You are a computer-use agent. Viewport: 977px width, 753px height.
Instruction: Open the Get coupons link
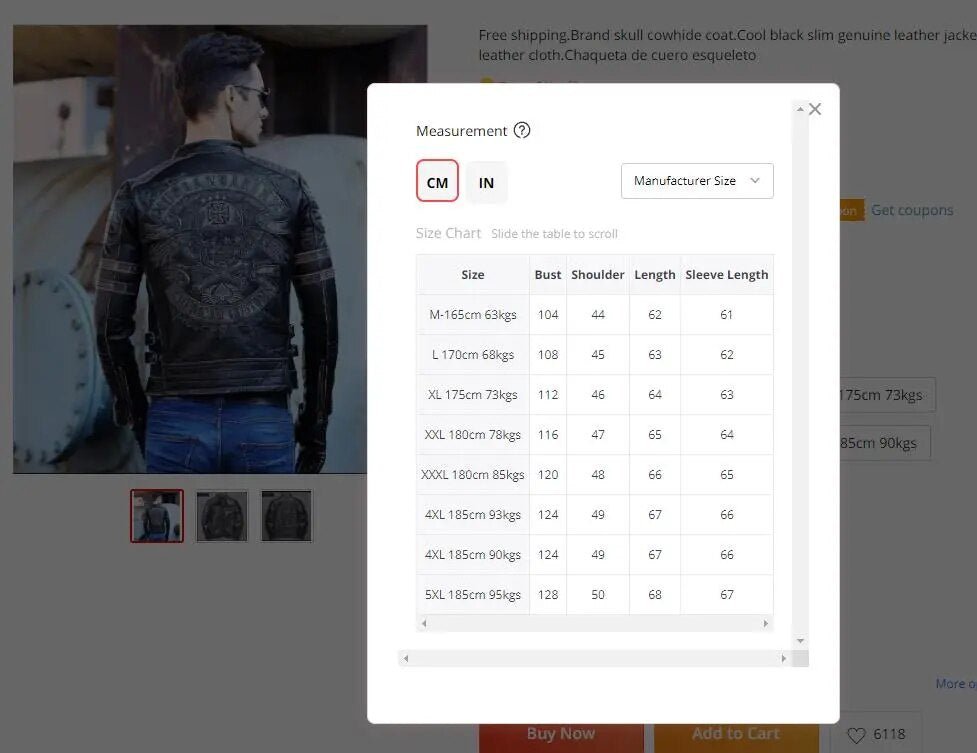(x=911, y=210)
